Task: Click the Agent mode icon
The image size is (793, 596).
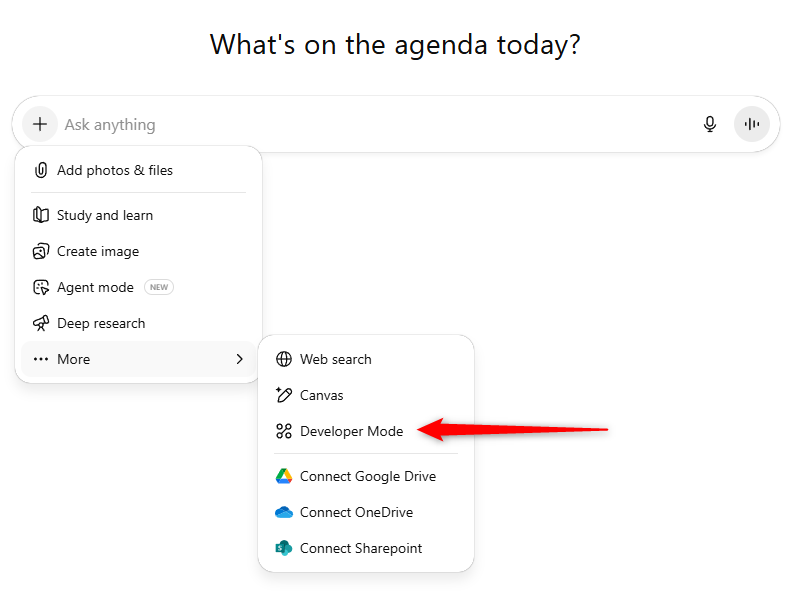Action: (41, 287)
